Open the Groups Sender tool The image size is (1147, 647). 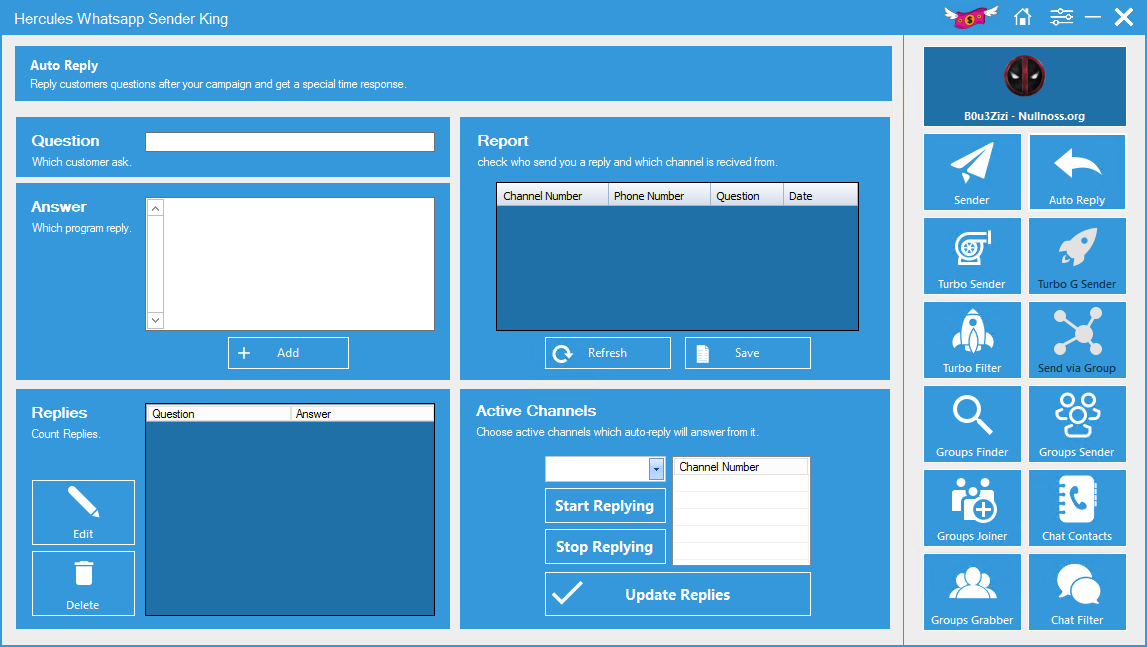point(1077,424)
